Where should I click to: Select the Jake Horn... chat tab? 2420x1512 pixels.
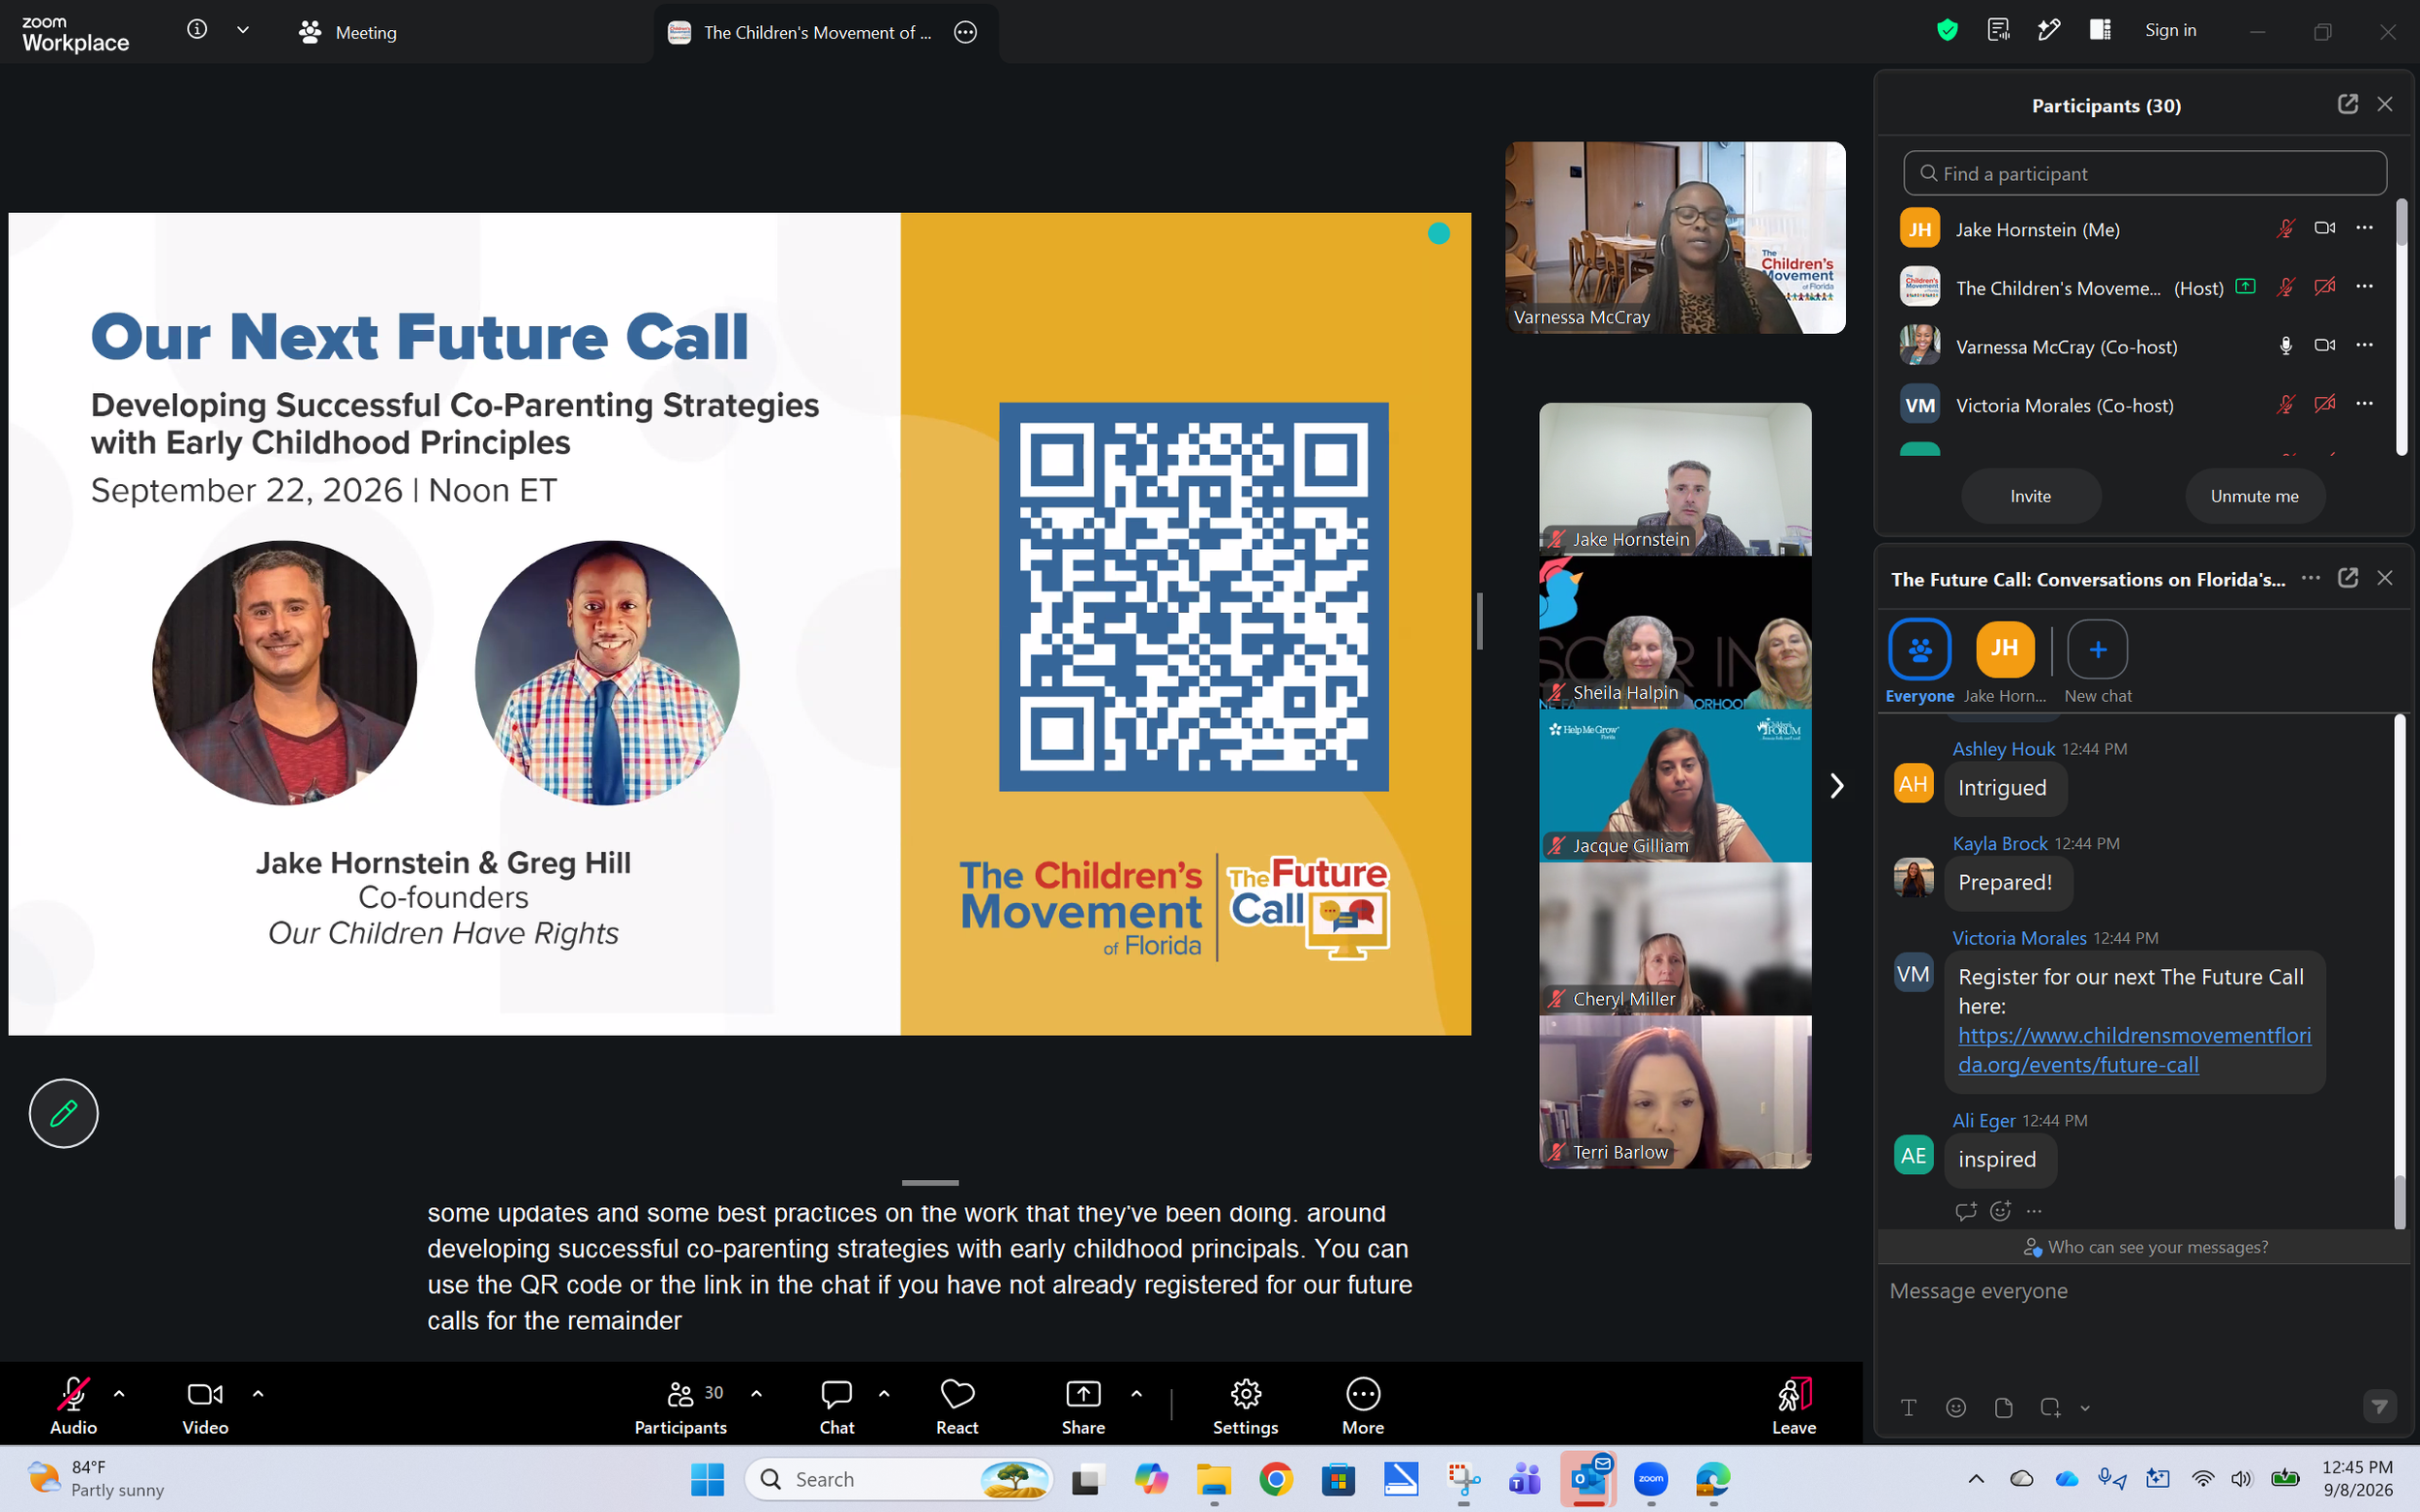[x=2004, y=661]
